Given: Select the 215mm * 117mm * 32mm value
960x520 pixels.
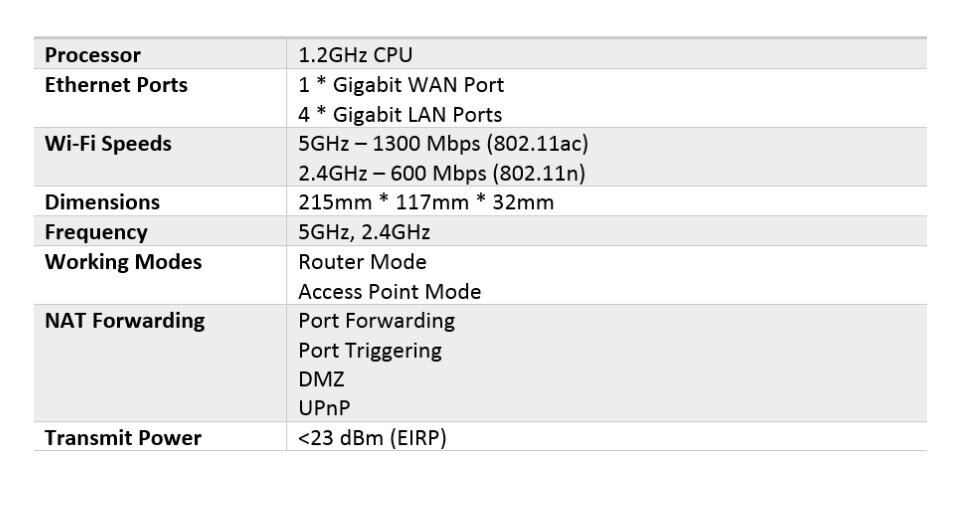Looking at the screenshot, I should coord(426,202).
